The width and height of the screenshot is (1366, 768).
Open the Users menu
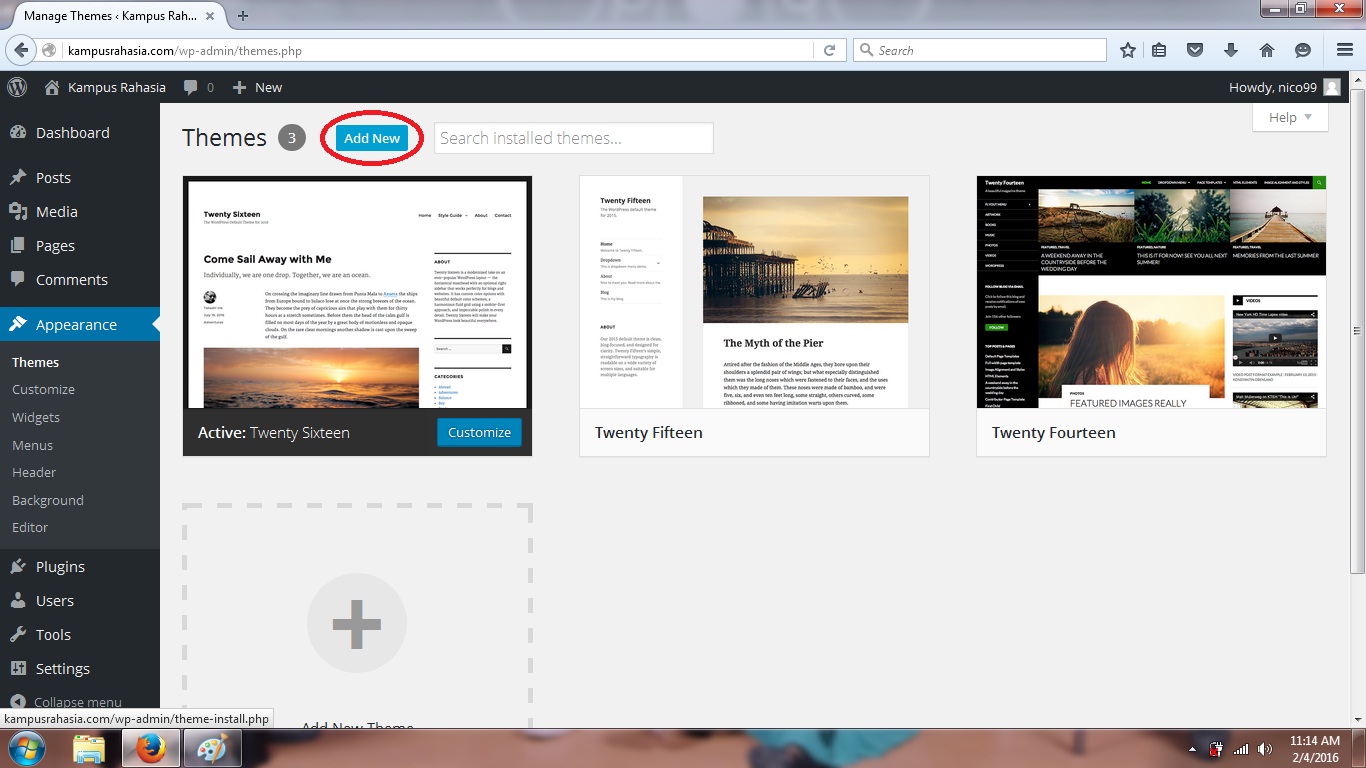pyautogui.click(x=80, y=600)
